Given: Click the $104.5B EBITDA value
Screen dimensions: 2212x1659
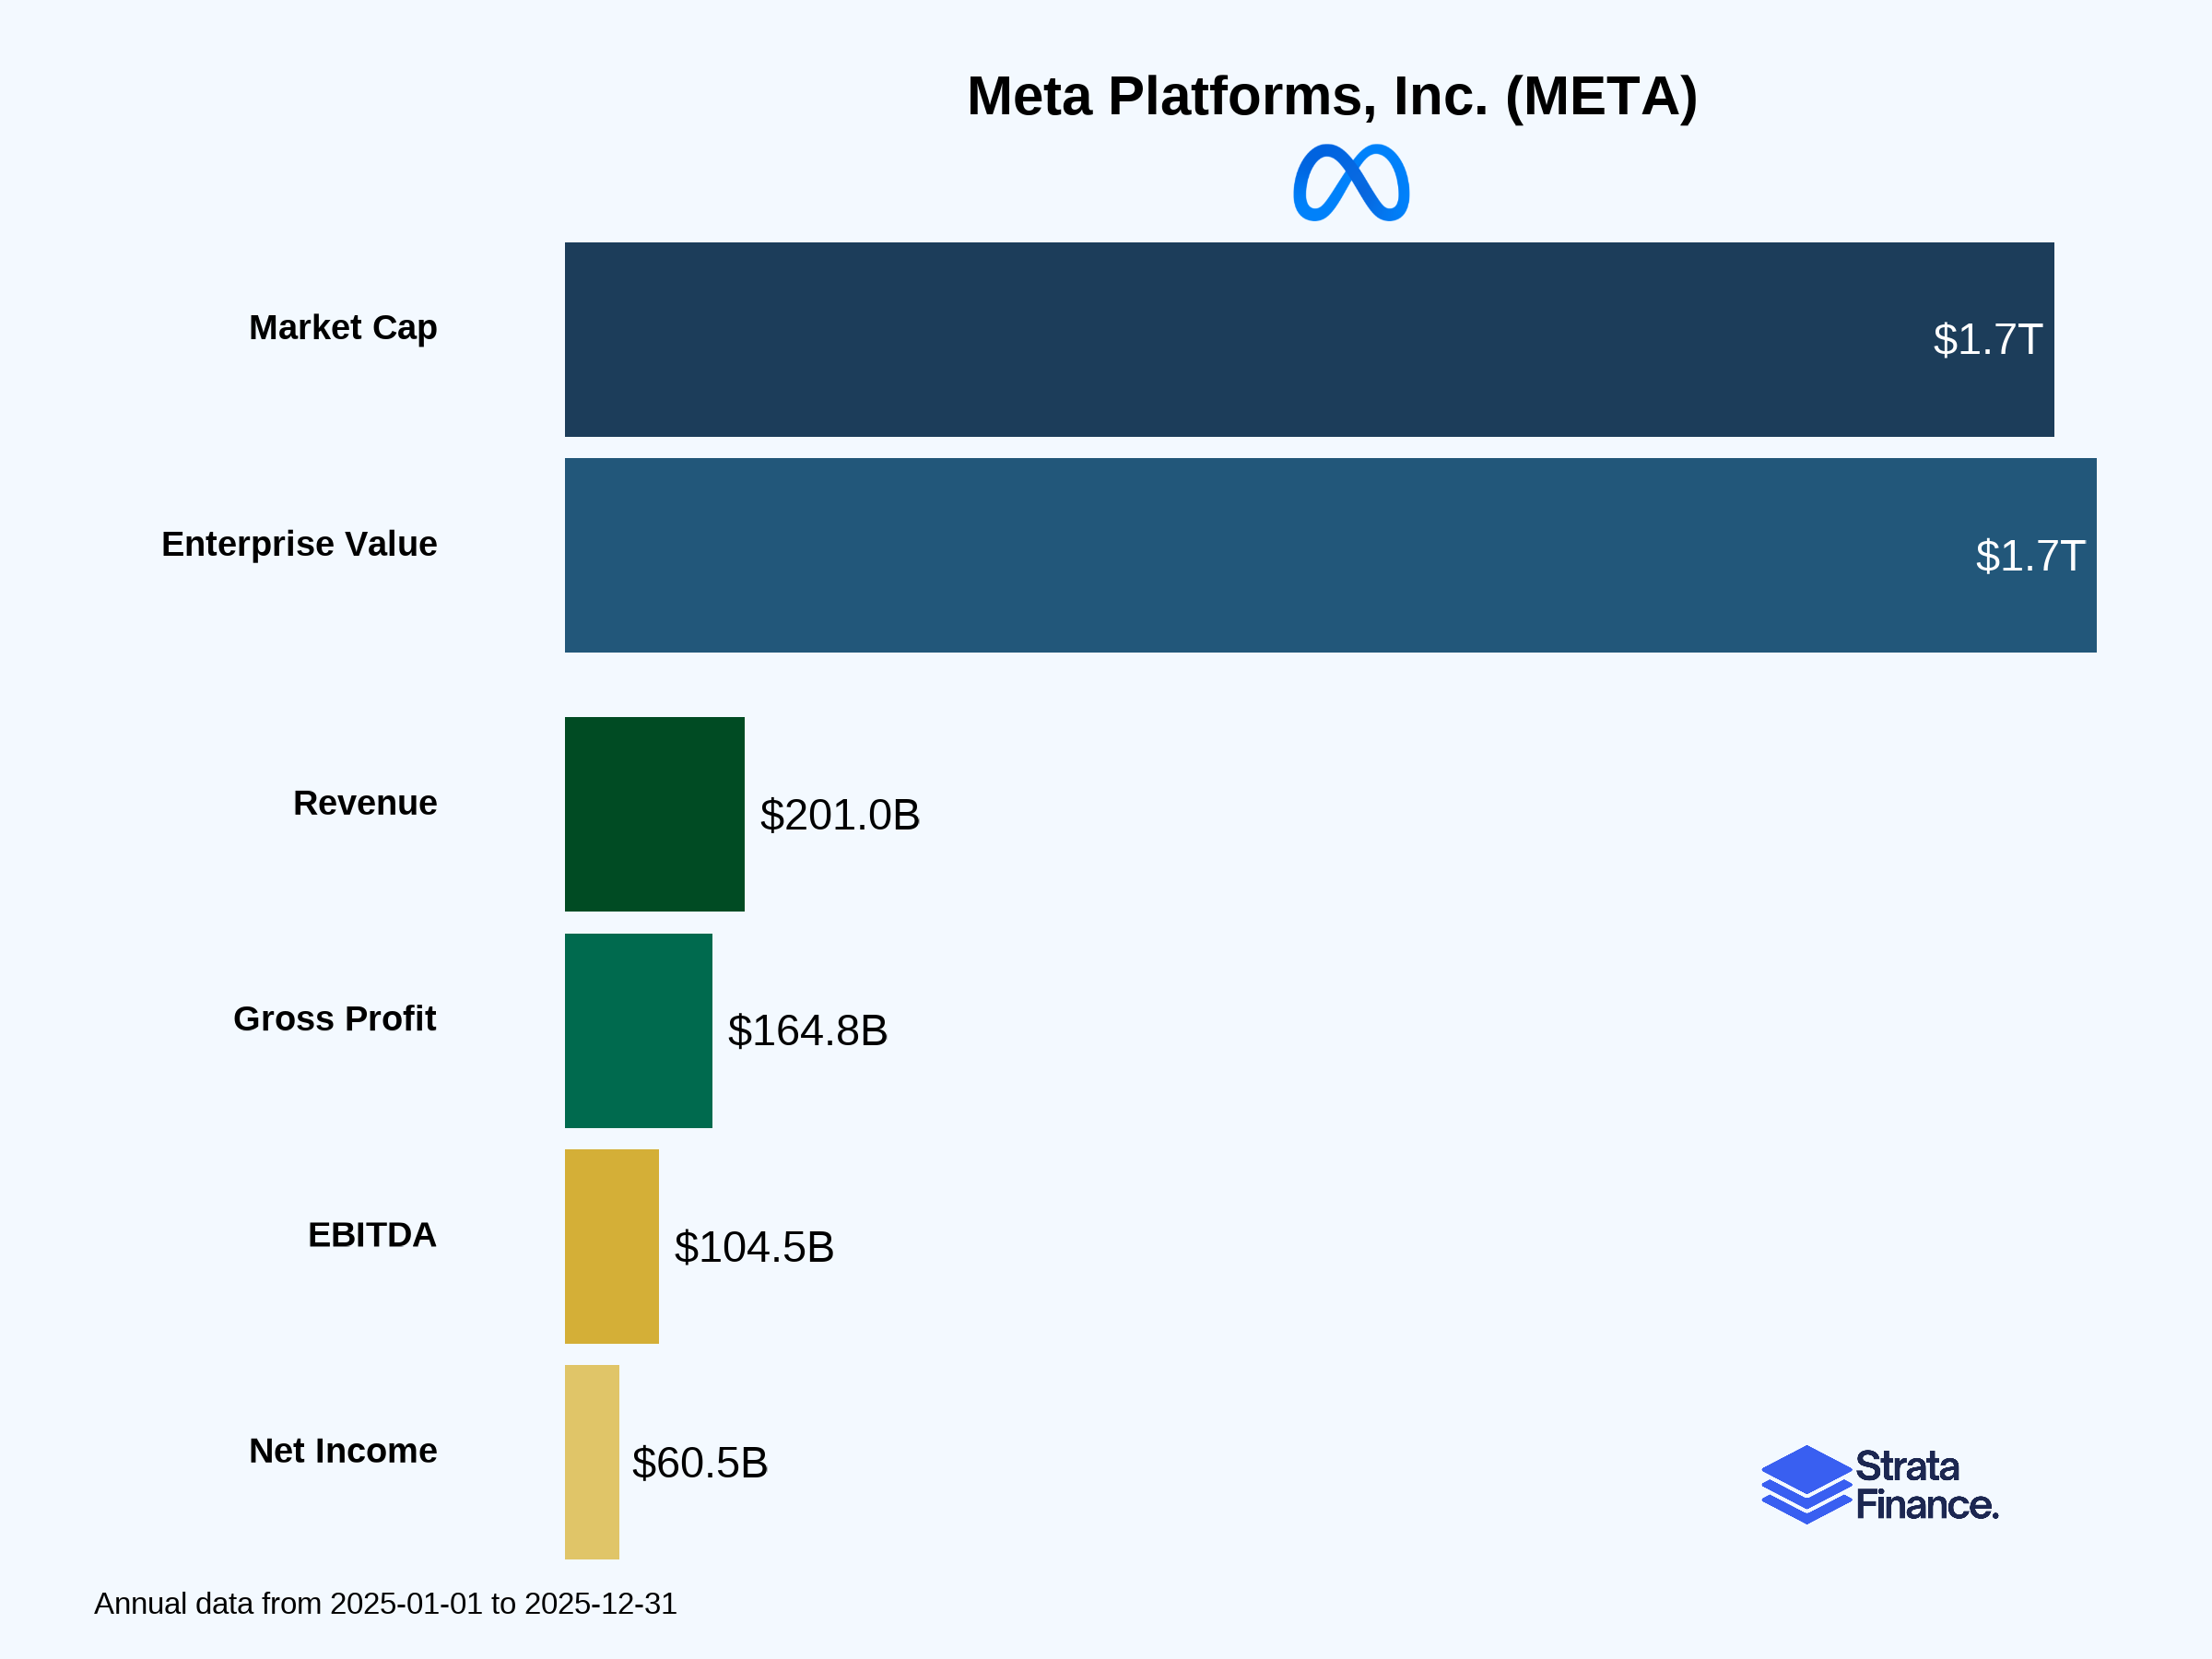Looking at the screenshot, I should (754, 1247).
